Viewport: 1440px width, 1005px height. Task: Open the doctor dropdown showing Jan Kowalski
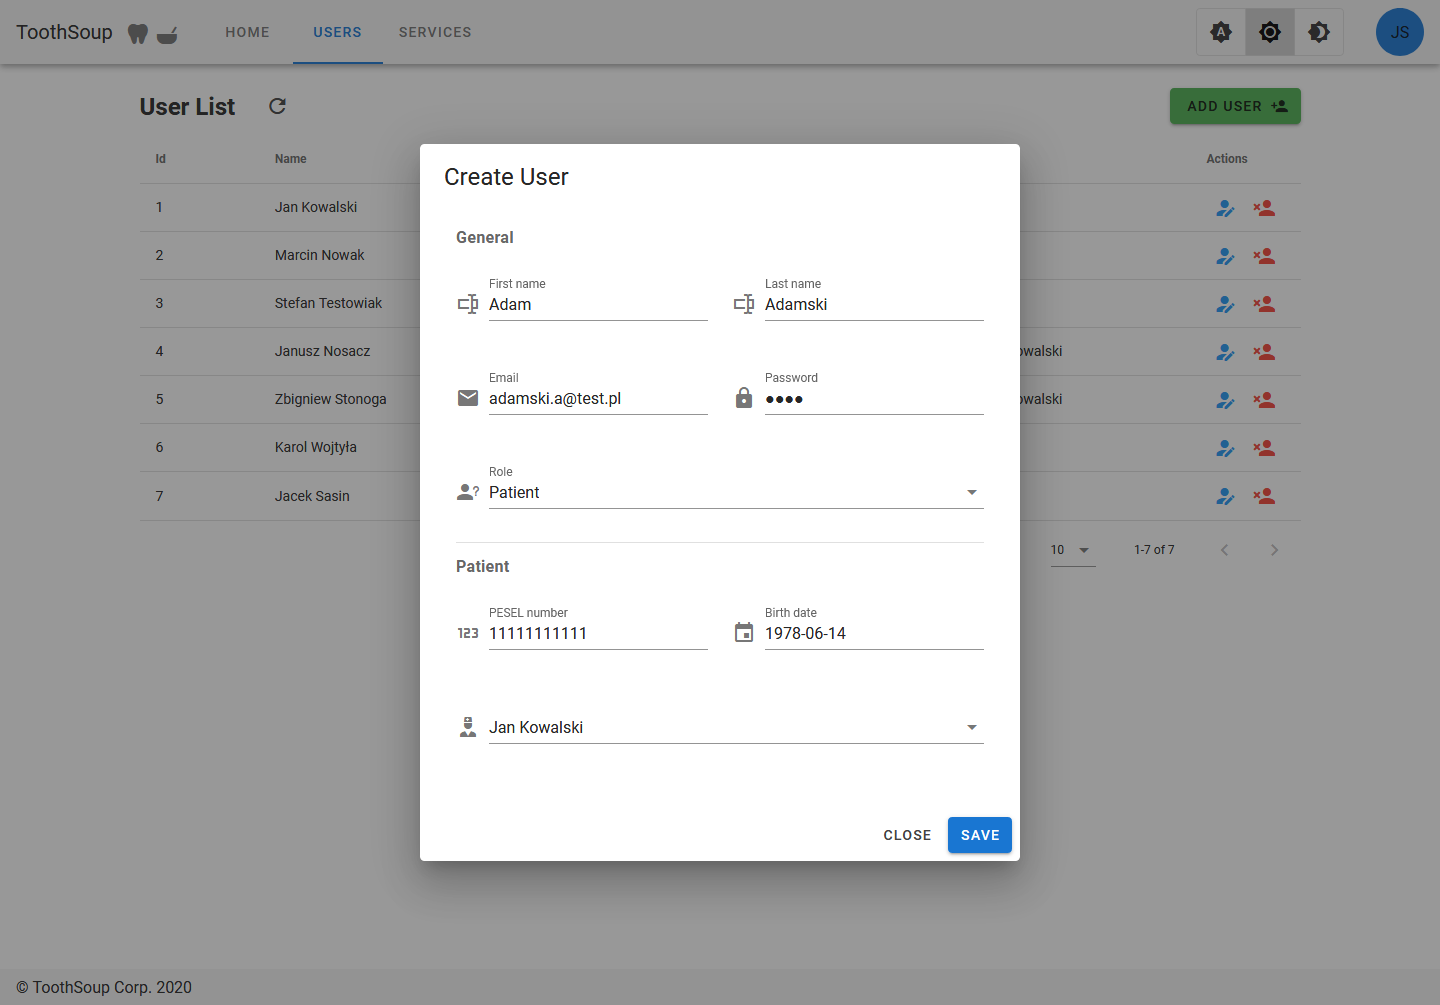pyautogui.click(x=736, y=727)
